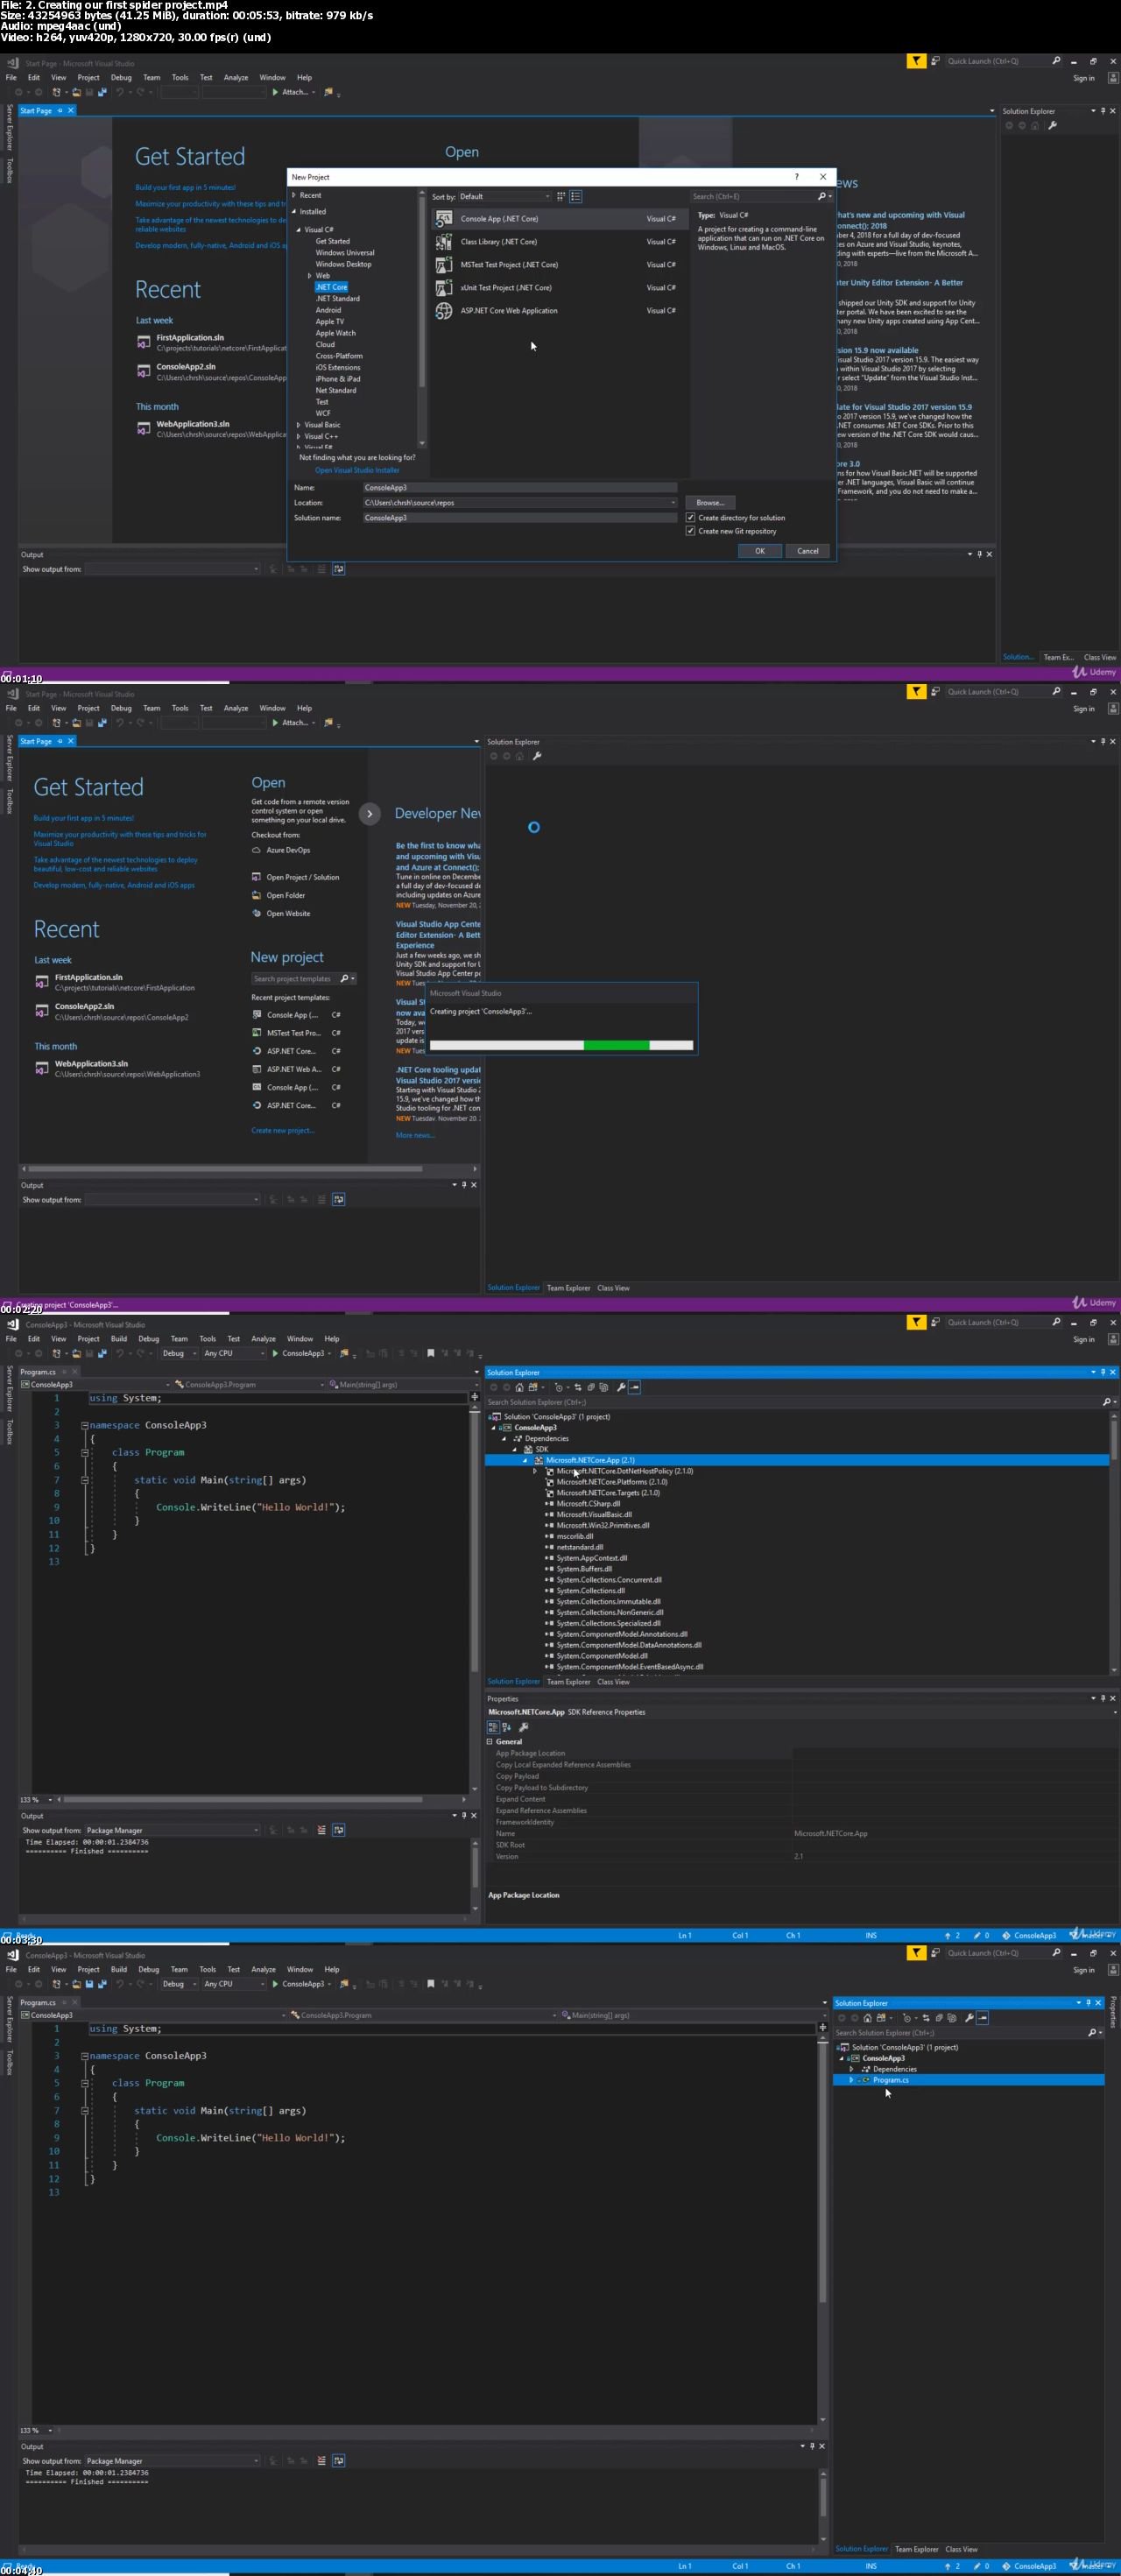
Task: Select .NET Core category in New Project tree
Action: pyautogui.click(x=332, y=287)
